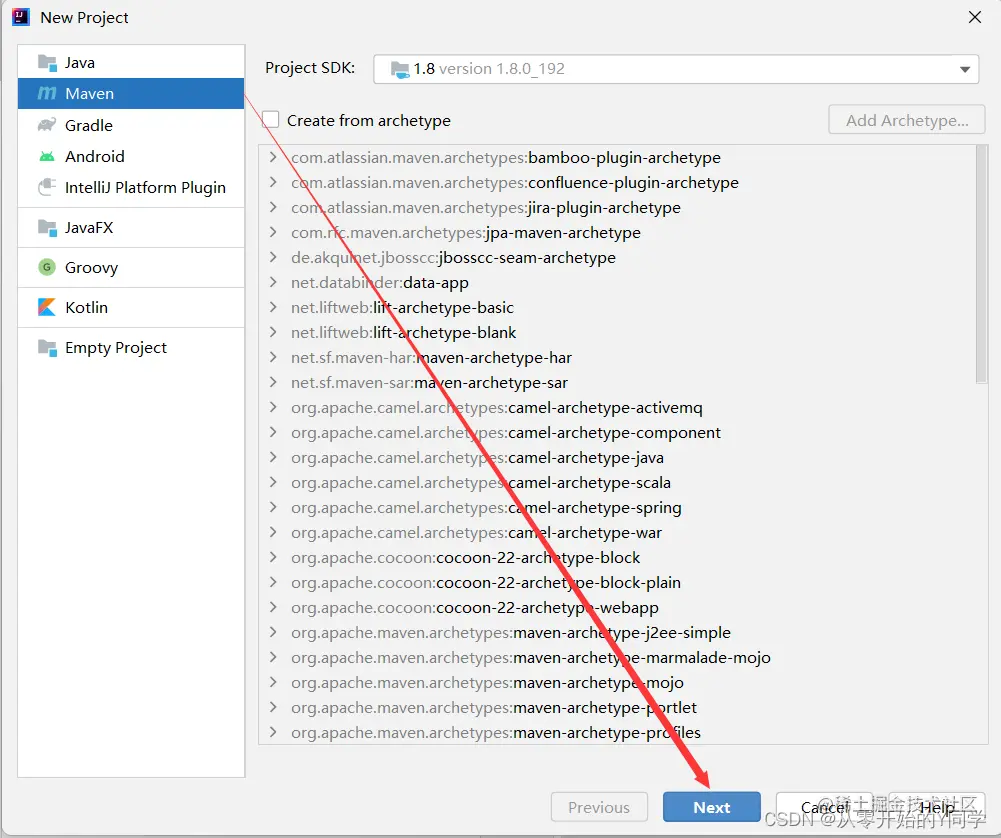
Task: Select the camel-archetype-scala row
Action: click(617, 483)
